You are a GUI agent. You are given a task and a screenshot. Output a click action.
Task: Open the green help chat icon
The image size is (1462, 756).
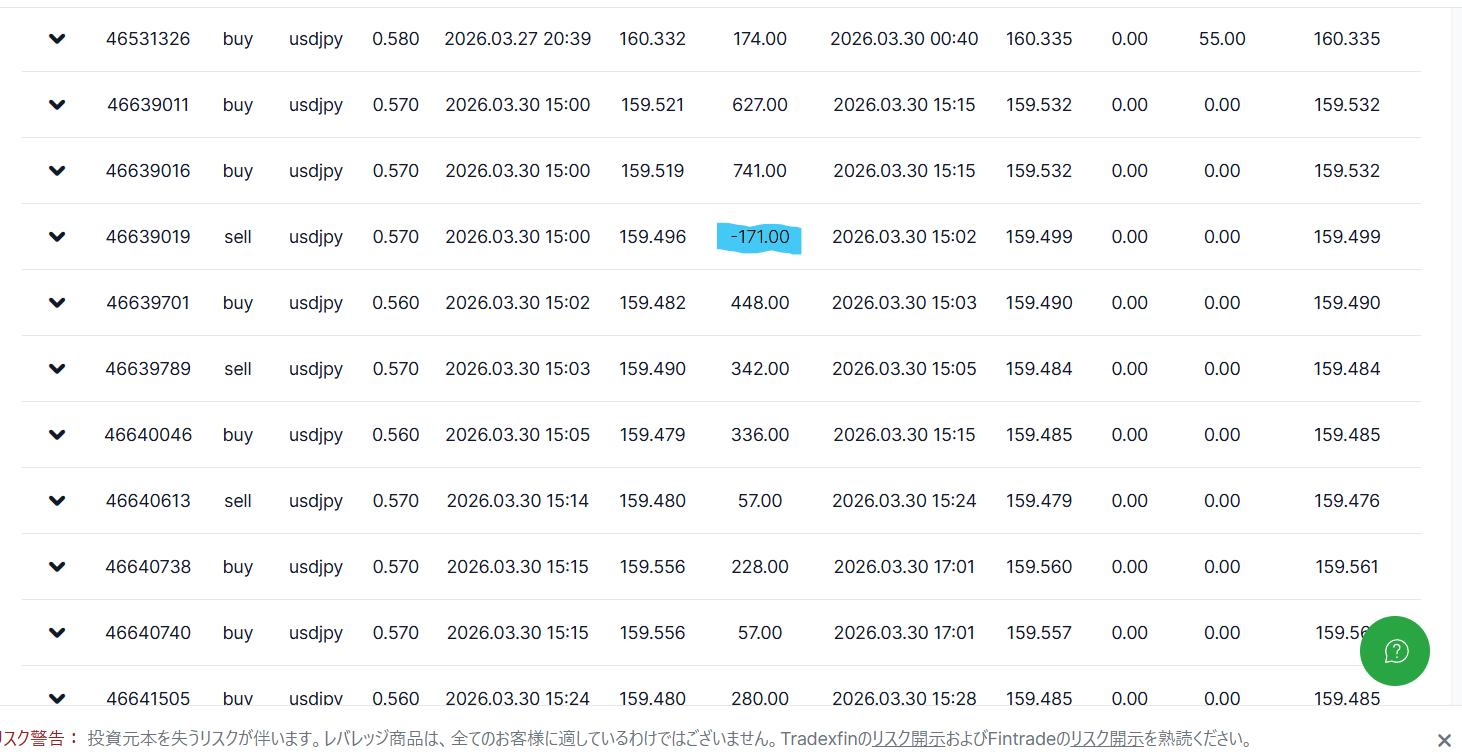1395,651
